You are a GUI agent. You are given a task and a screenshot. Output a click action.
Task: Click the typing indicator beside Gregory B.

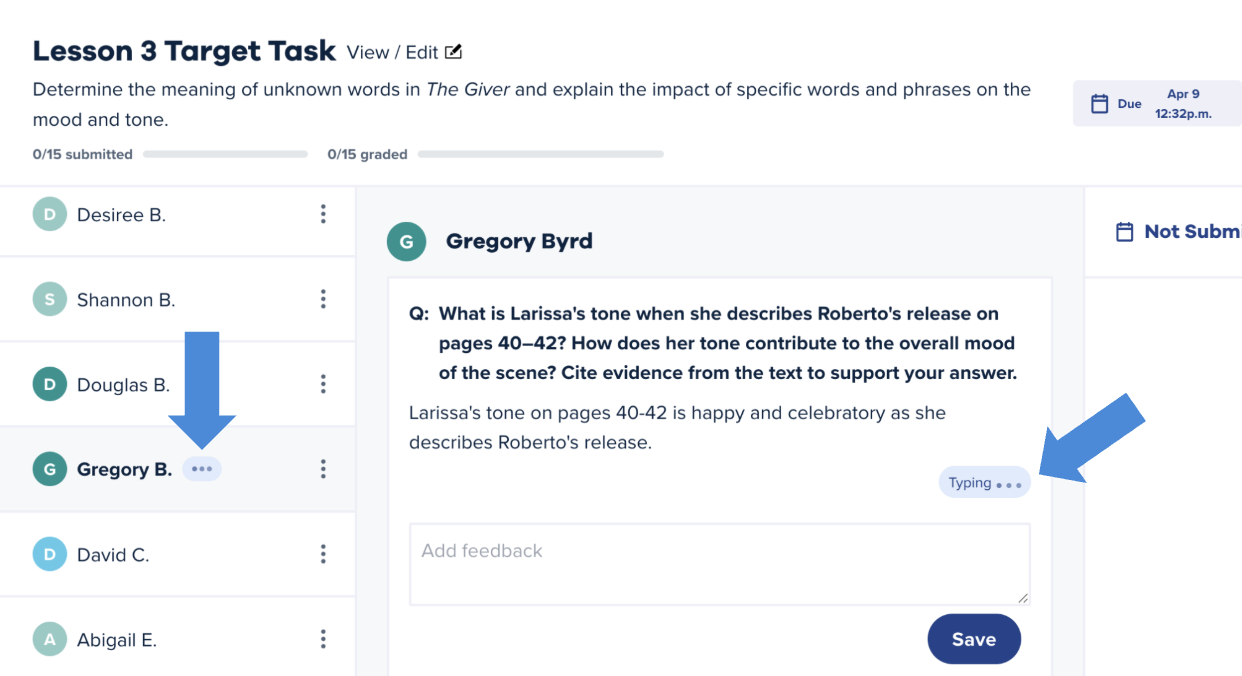click(x=202, y=469)
